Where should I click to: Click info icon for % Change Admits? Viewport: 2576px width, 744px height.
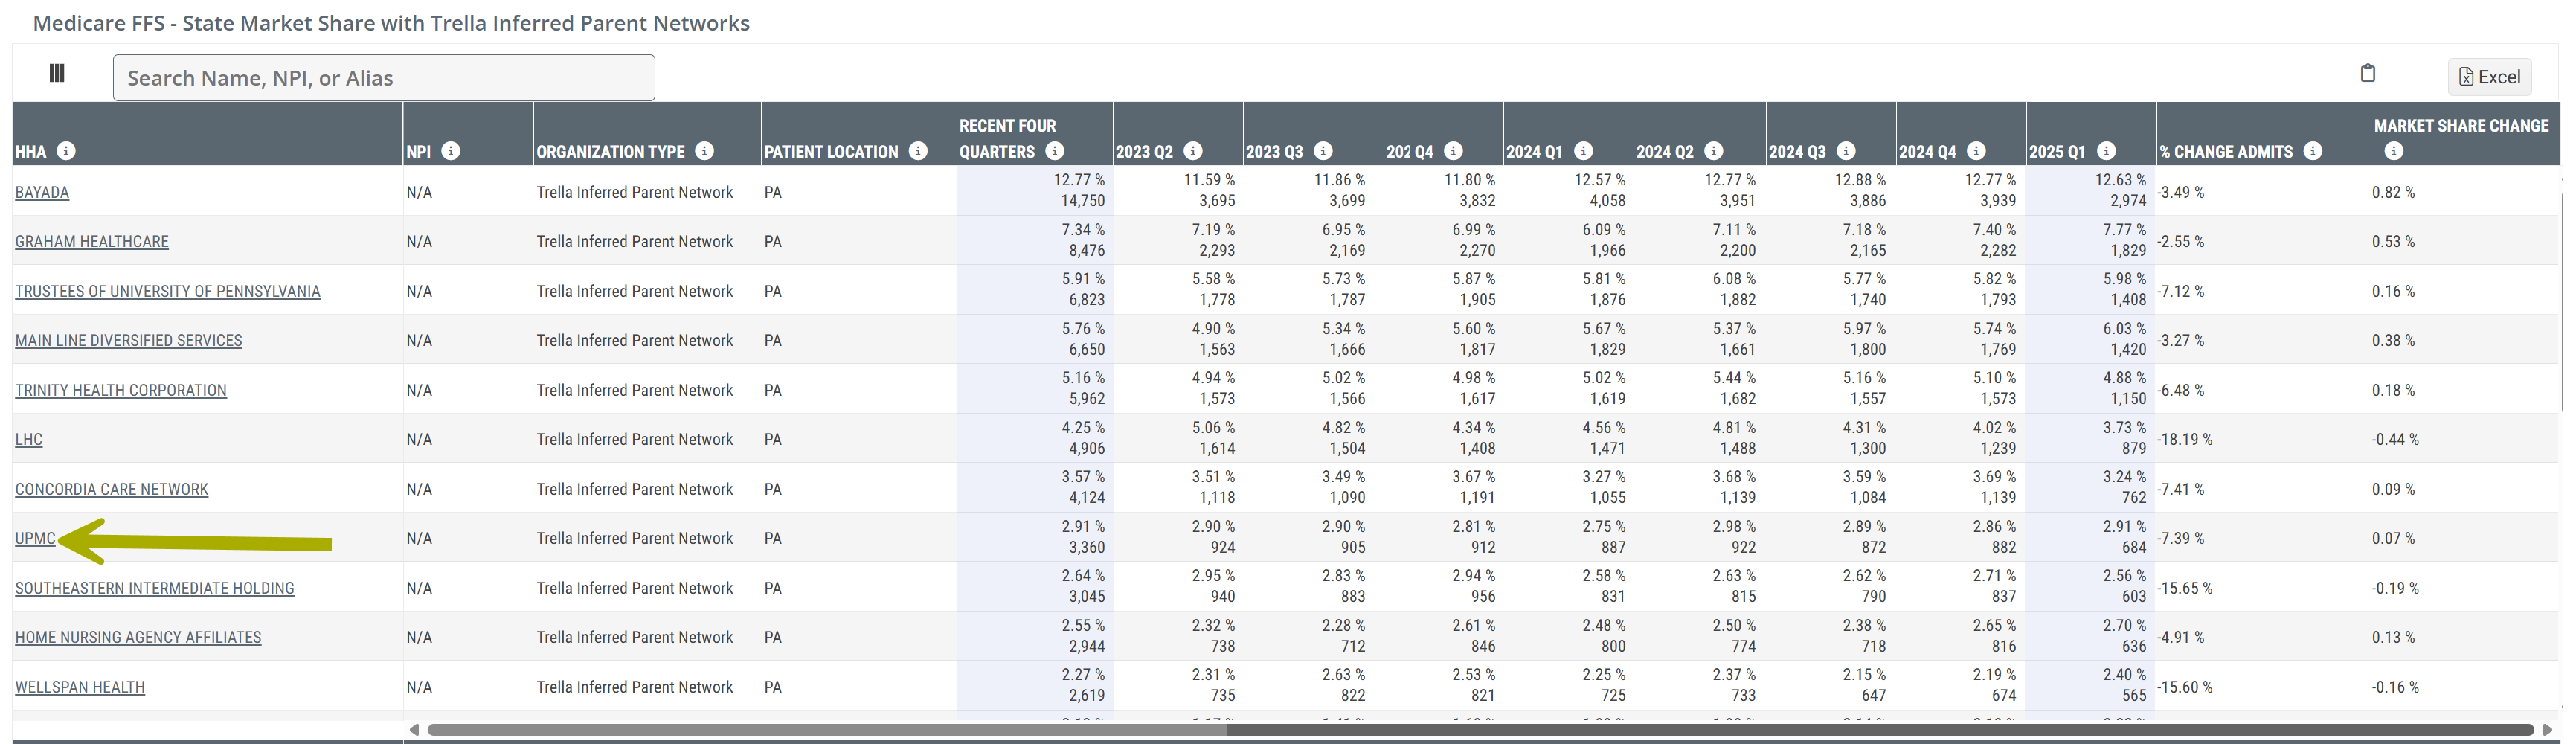[2312, 151]
